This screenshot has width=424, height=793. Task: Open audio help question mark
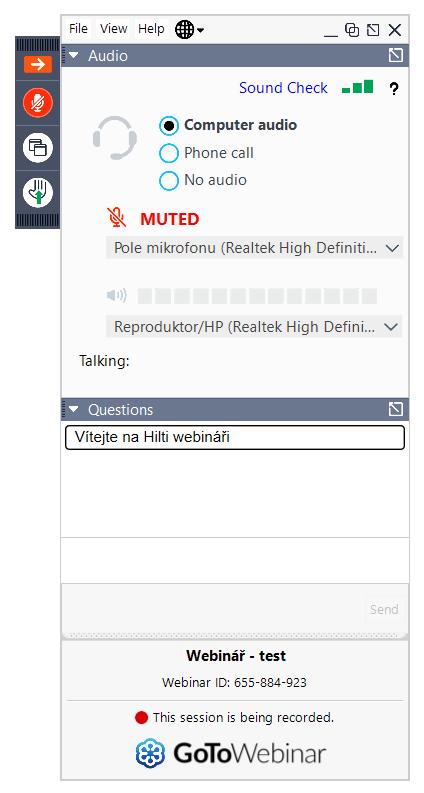[x=394, y=89]
